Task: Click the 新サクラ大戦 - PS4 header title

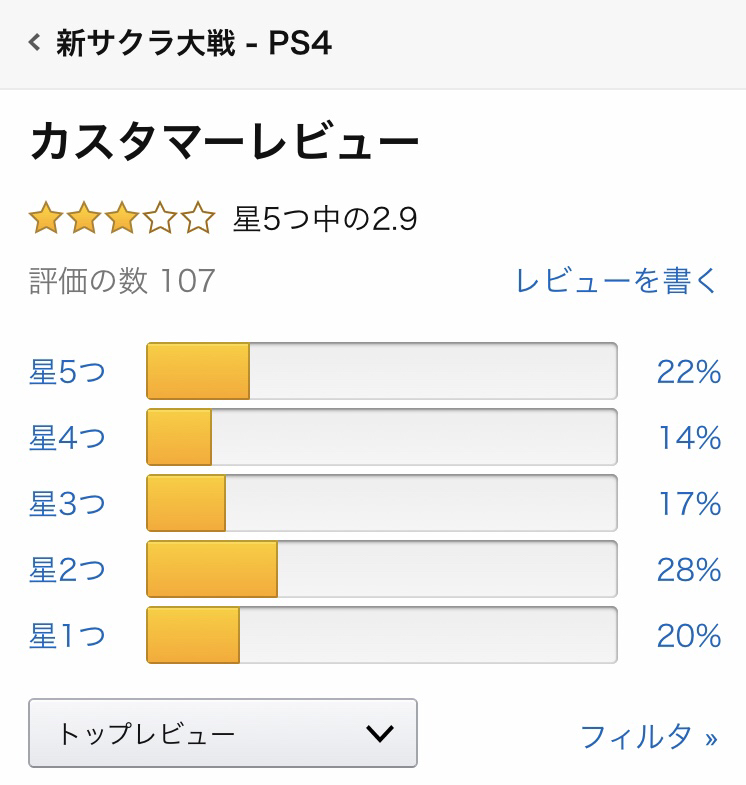Action: coord(194,43)
